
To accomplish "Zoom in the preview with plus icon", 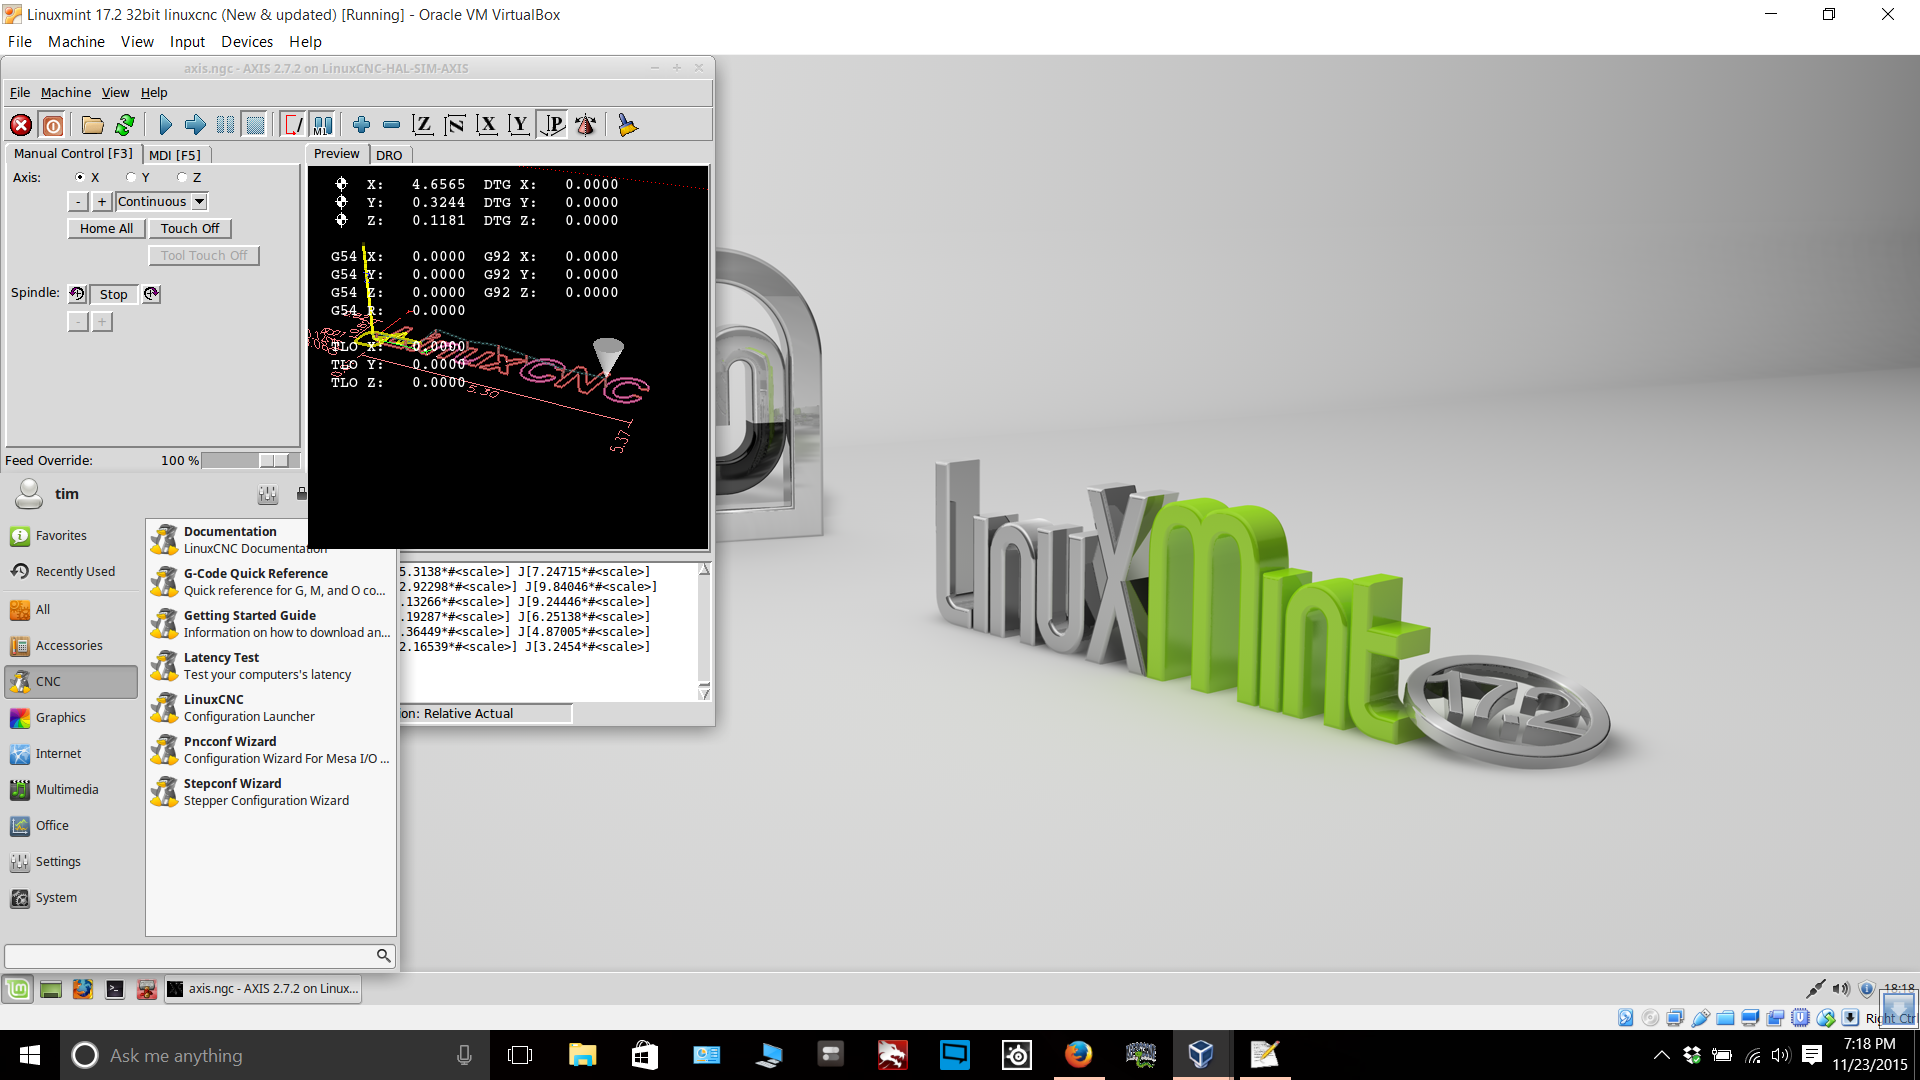I will [x=361, y=125].
